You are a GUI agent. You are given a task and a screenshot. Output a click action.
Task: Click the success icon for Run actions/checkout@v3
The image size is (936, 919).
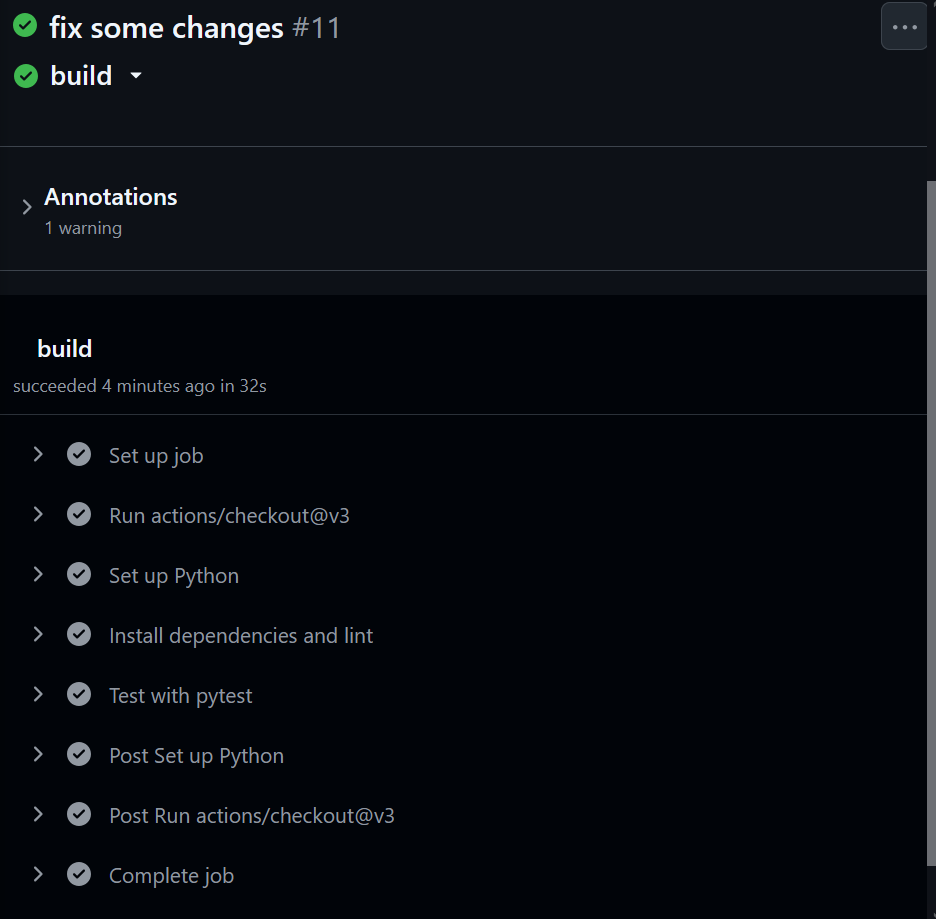pos(78,514)
